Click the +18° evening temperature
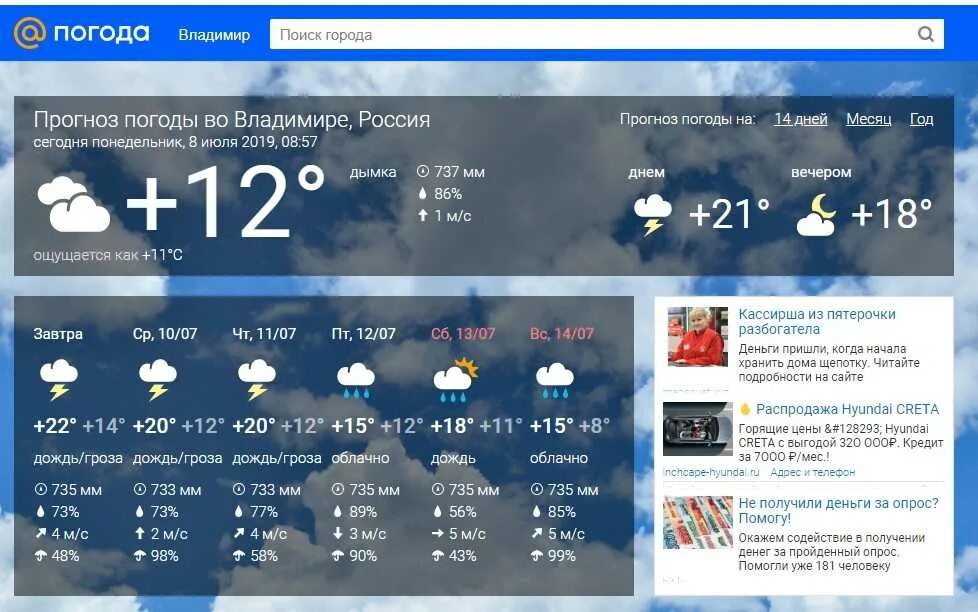This screenshot has width=978, height=612. (x=891, y=214)
